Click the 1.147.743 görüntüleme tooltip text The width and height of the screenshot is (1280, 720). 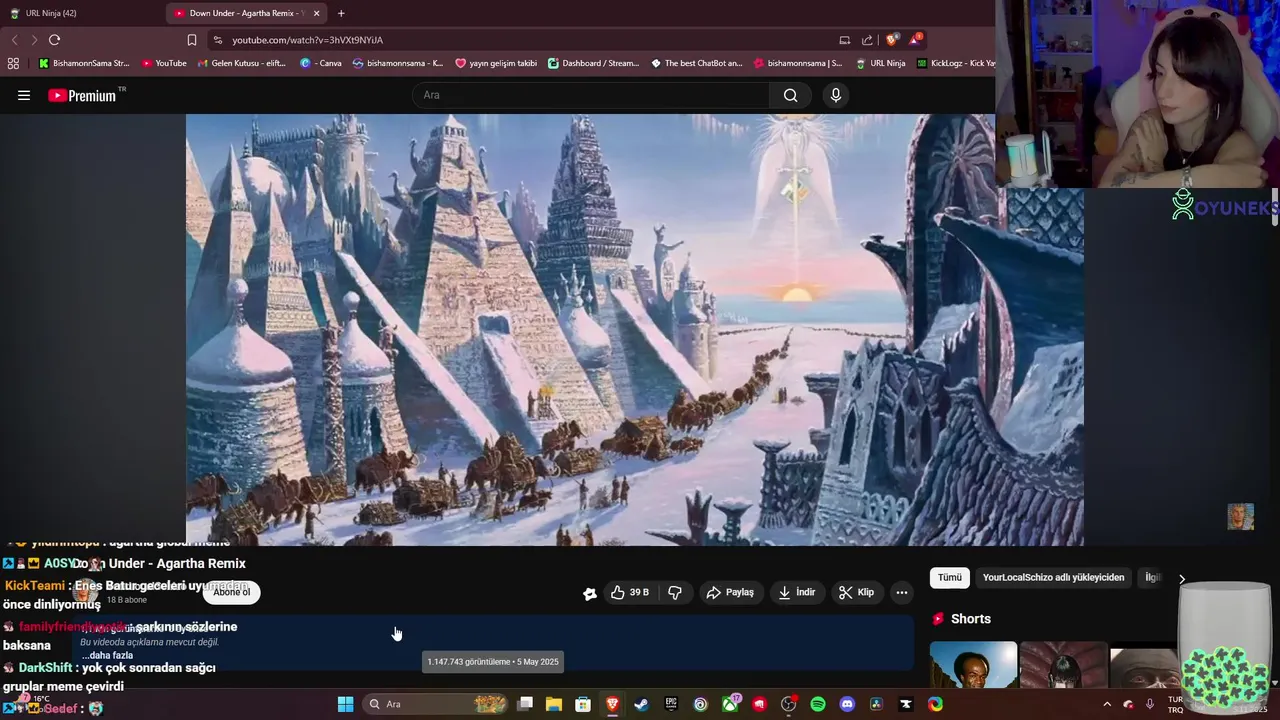pyautogui.click(x=493, y=662)
